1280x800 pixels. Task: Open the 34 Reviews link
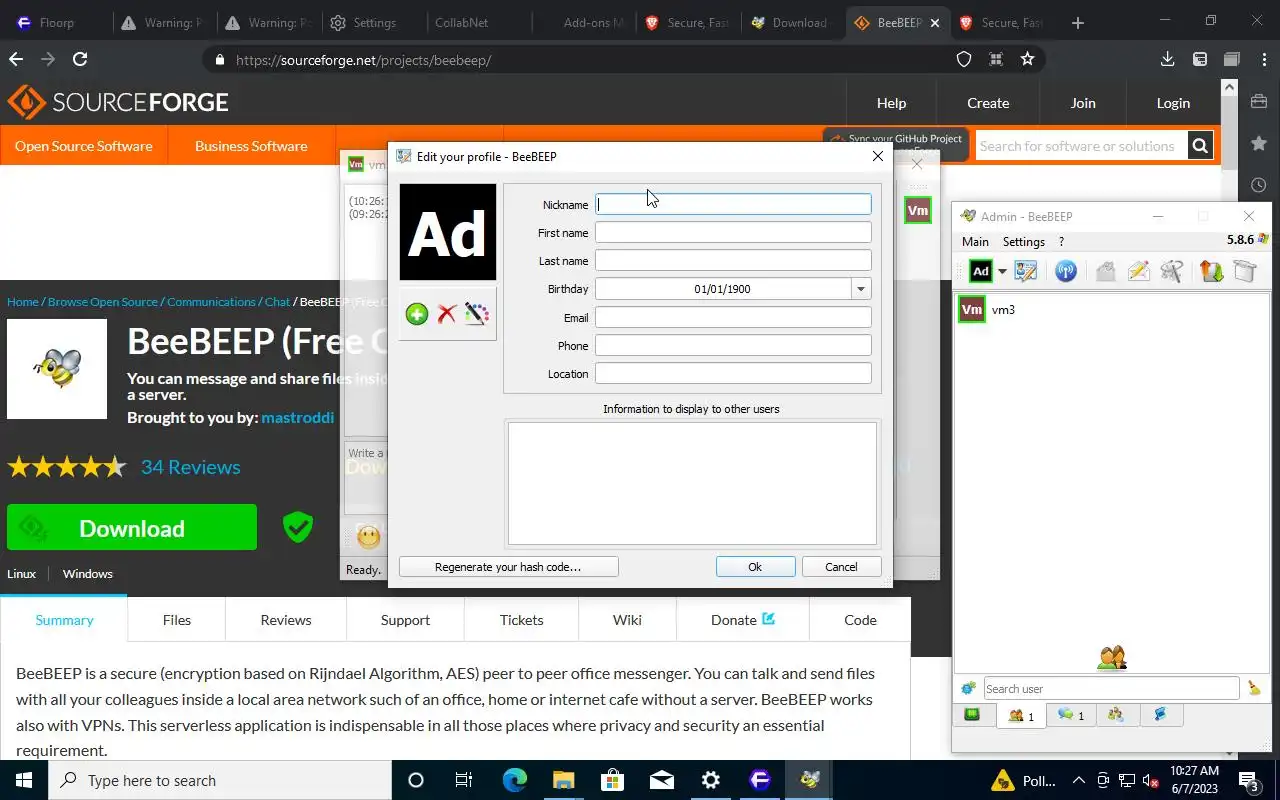190,467
